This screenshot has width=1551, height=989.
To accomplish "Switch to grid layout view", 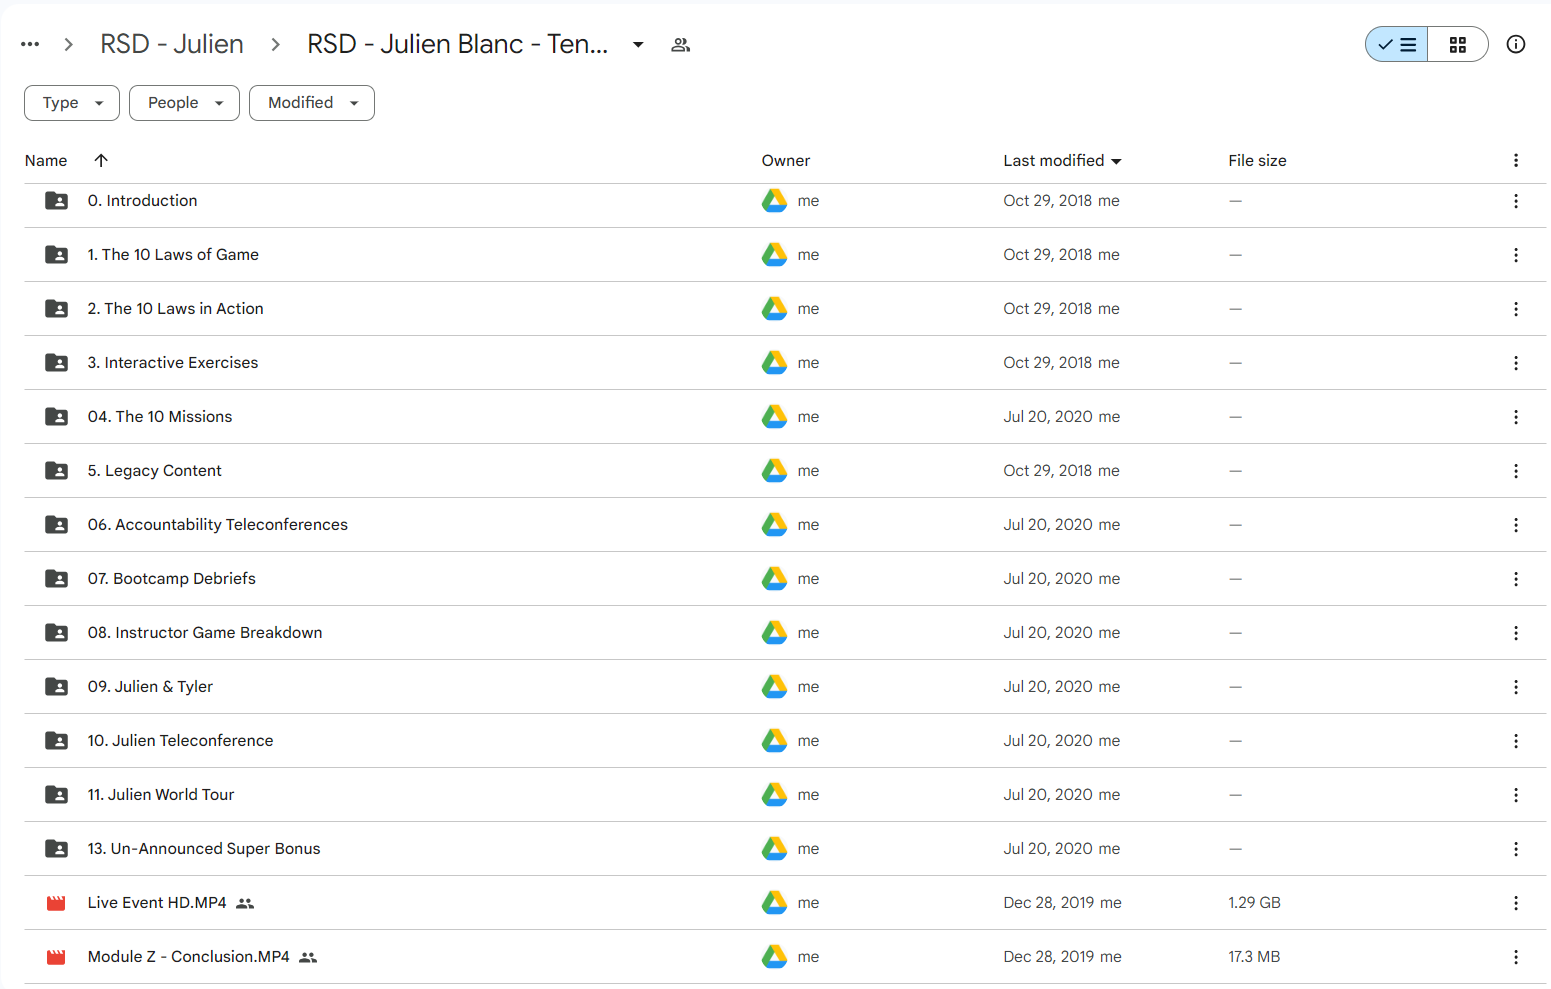I will (x=1458, y=44).
